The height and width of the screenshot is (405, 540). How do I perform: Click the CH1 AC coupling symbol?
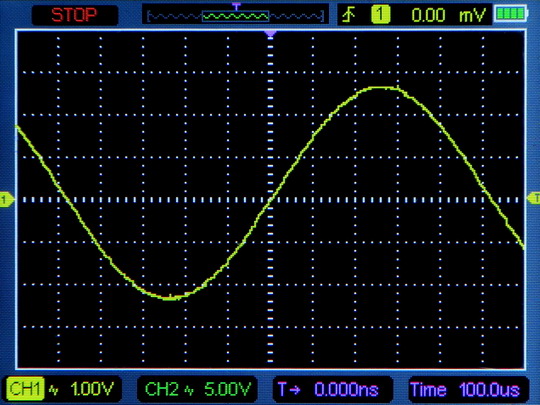[x=53, y=390]
